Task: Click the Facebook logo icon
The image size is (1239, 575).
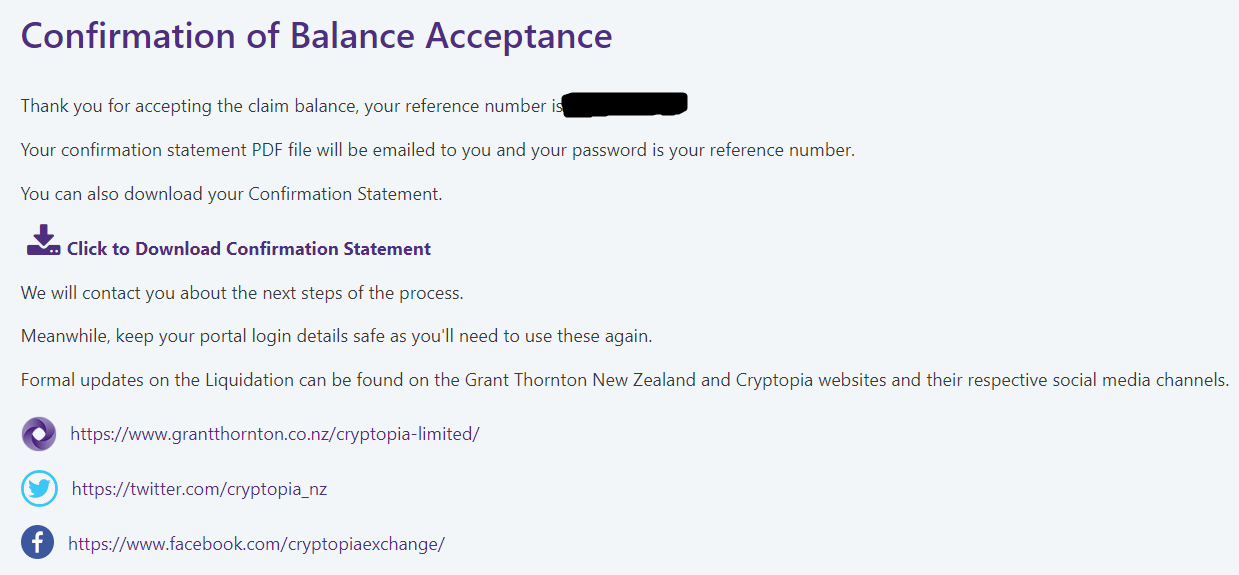Action: [x=38, y=543]
